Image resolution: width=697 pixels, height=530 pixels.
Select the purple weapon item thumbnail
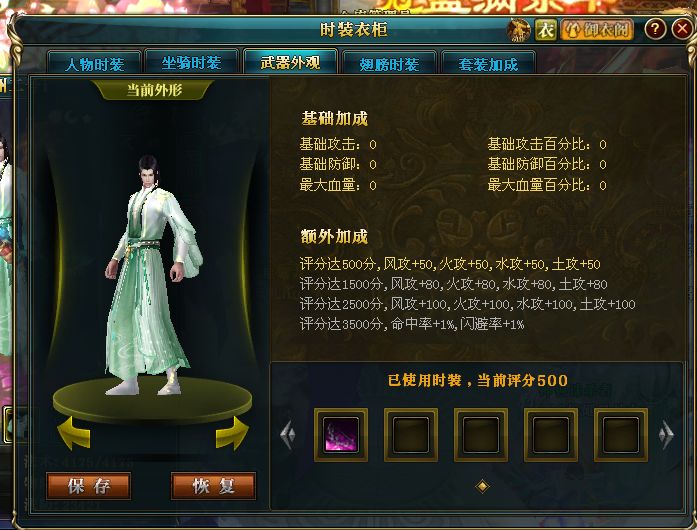(340, 434)
